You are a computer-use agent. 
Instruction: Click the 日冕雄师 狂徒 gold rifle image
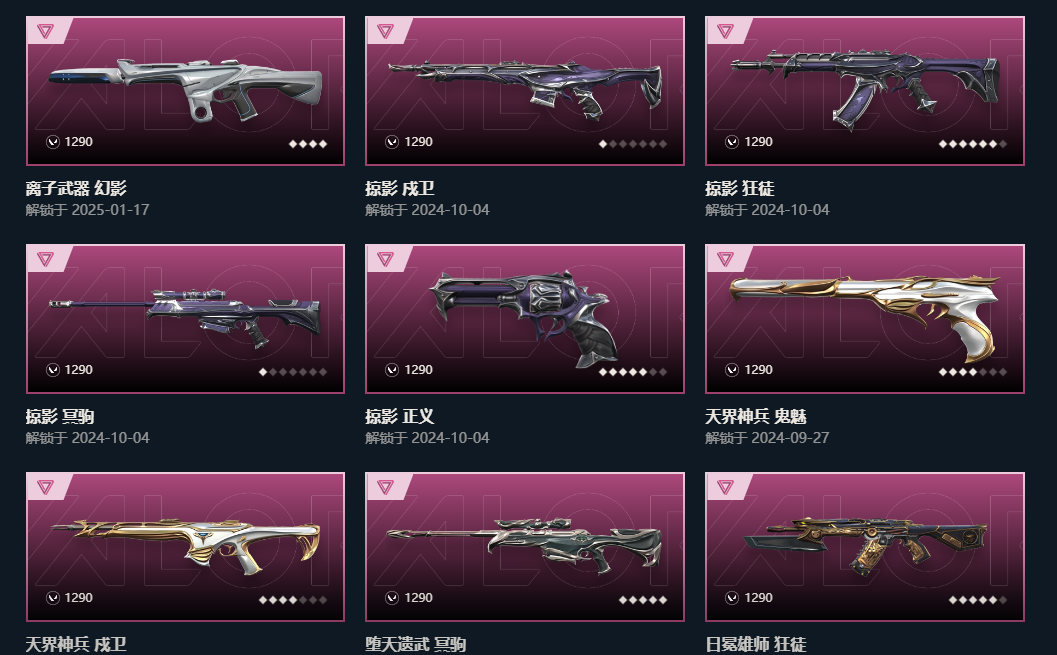(865, 543)
